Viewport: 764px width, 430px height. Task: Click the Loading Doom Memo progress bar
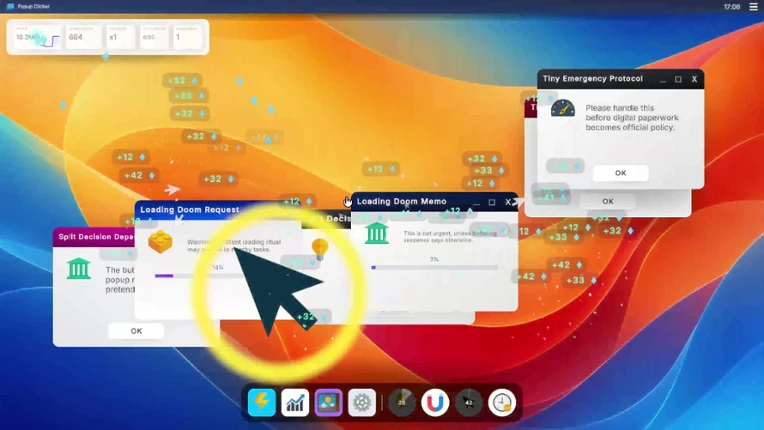[435, 267]
